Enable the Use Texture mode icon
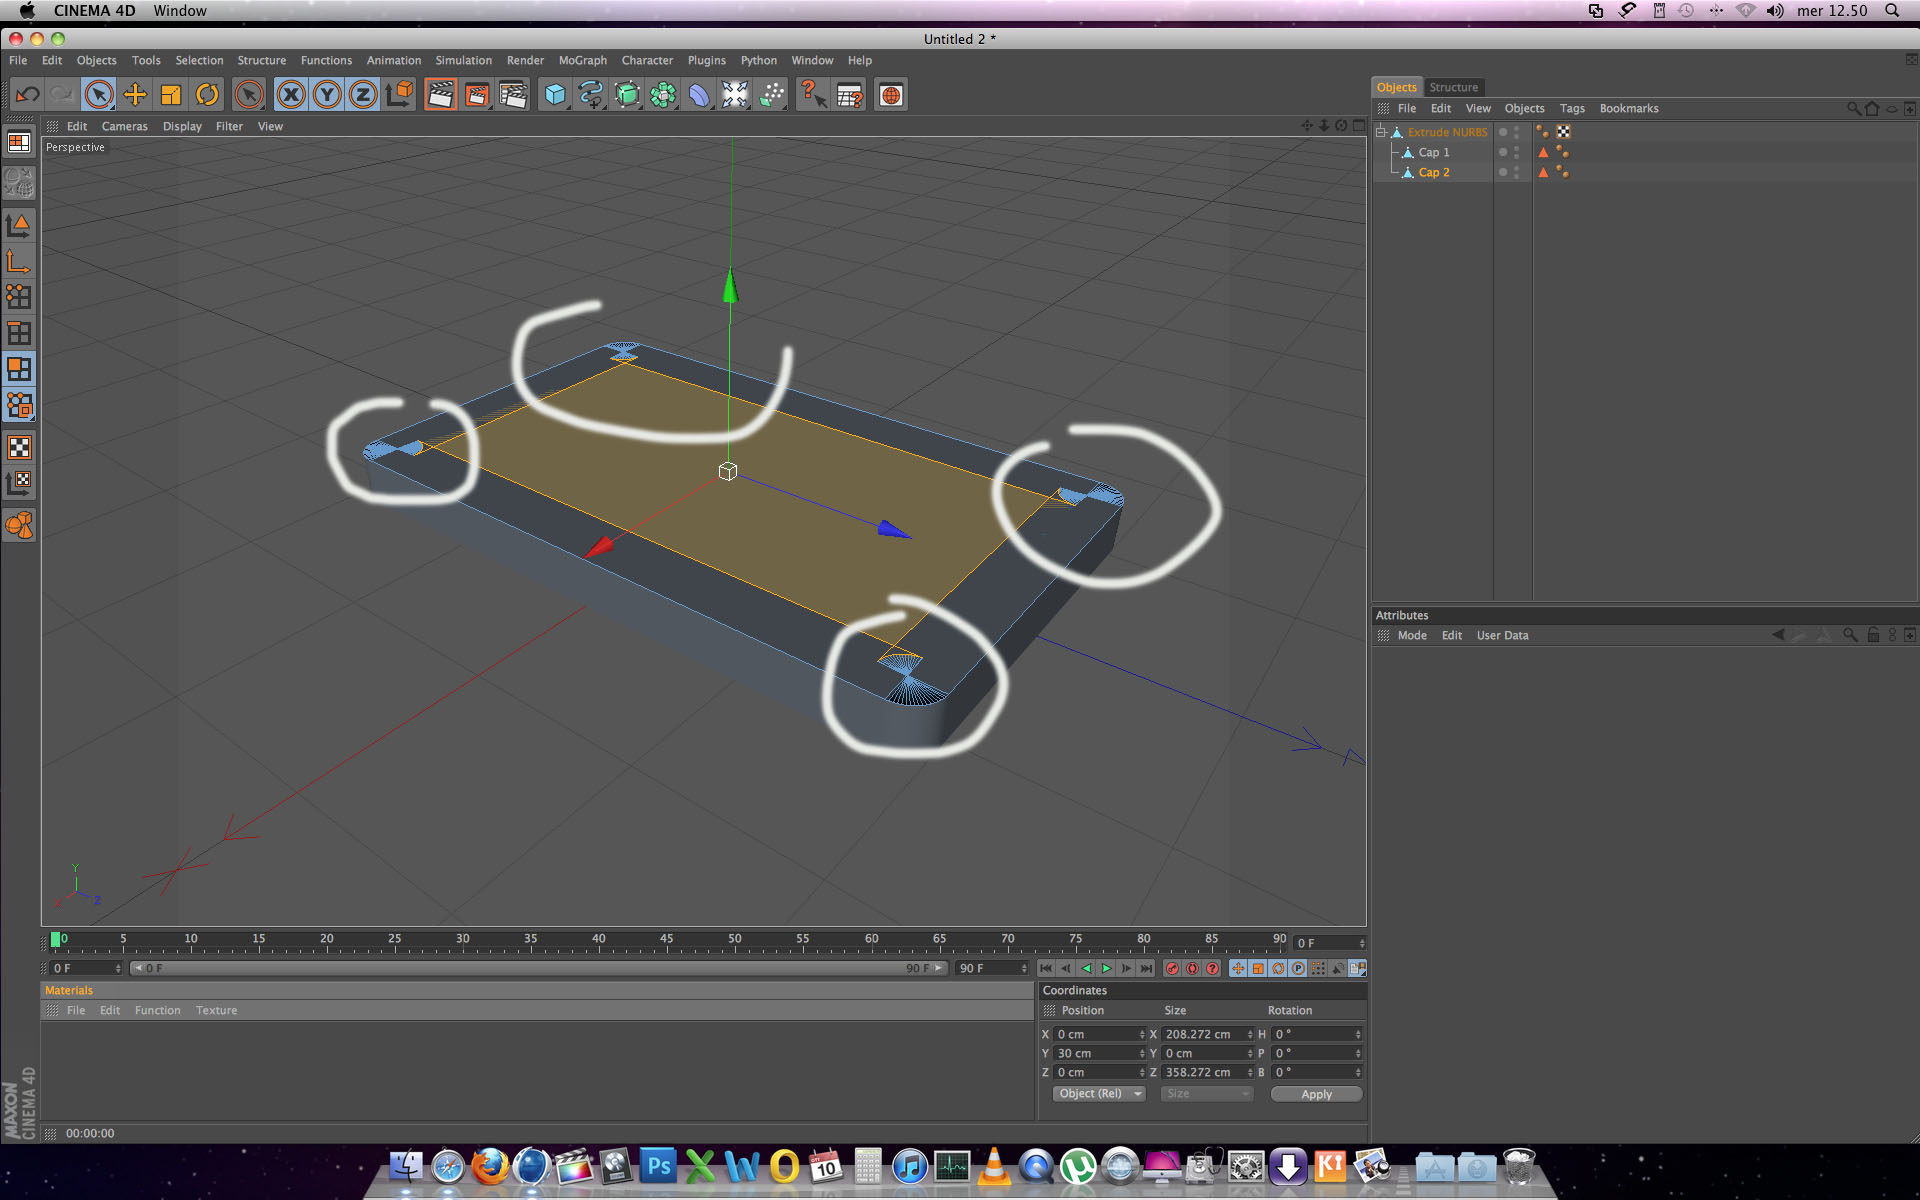The height and width of the screenshot is (1200, 1920). [x=19, y=447]
